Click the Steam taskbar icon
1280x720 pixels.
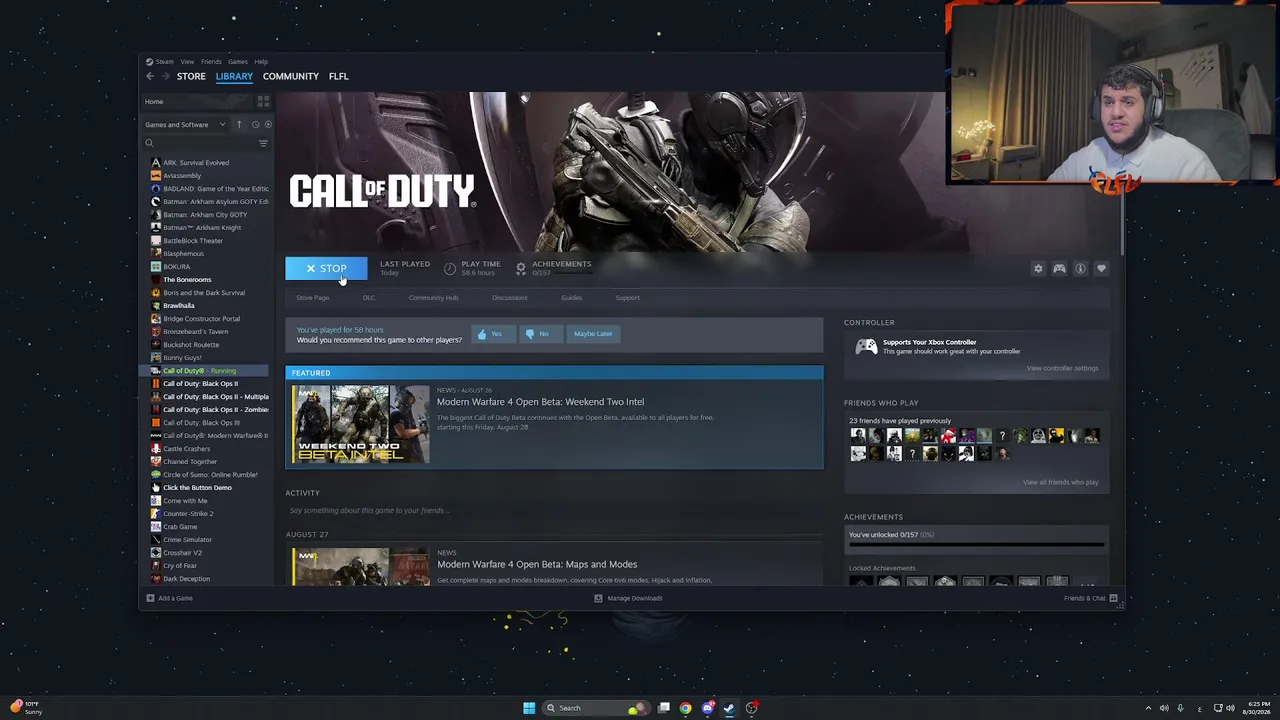click(x=729, y=708)
